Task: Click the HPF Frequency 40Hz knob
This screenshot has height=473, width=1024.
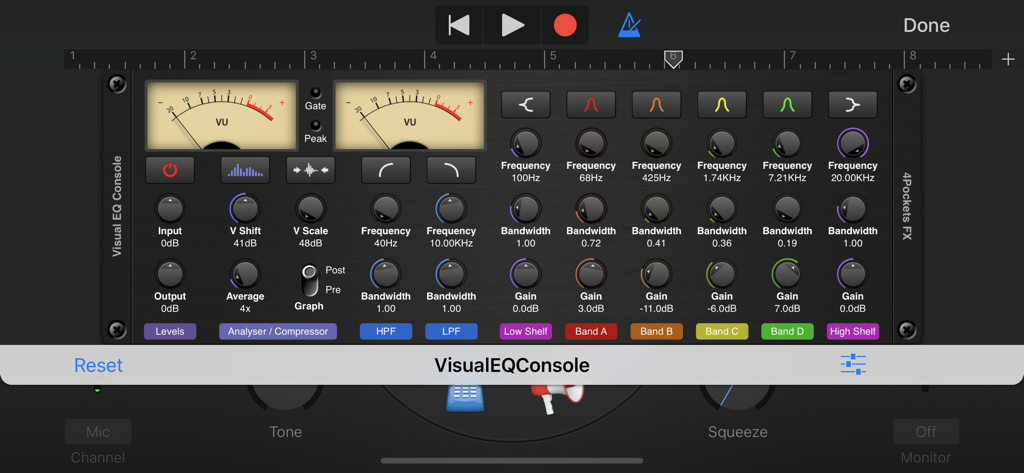Action: (x=385, y=209)
